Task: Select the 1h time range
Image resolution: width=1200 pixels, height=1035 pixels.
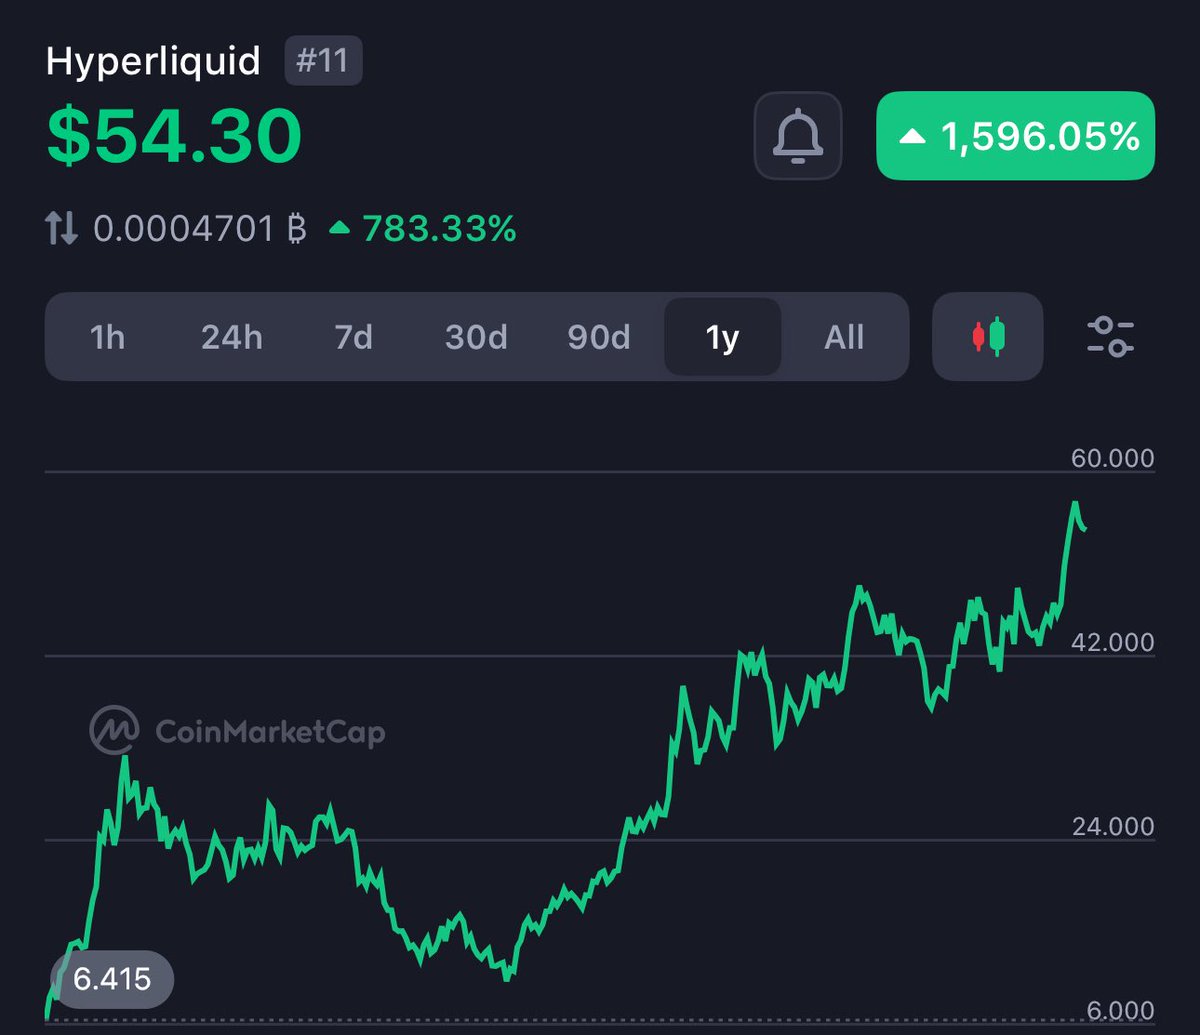Action: point(107,337)
